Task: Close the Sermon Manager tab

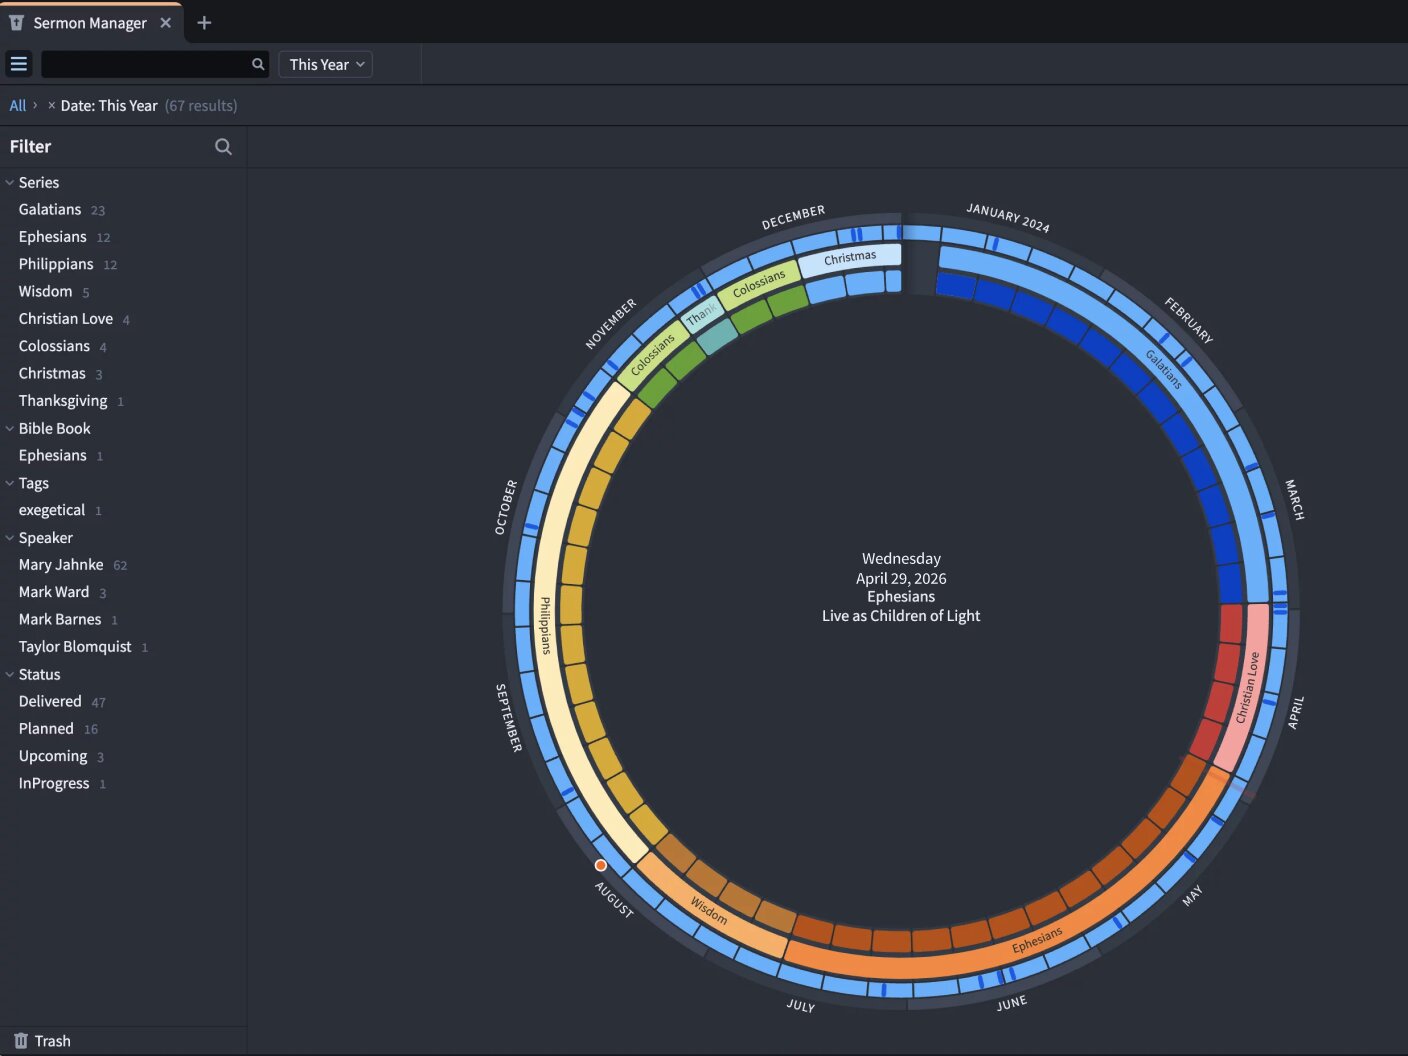Action: (x=166, y=23)
